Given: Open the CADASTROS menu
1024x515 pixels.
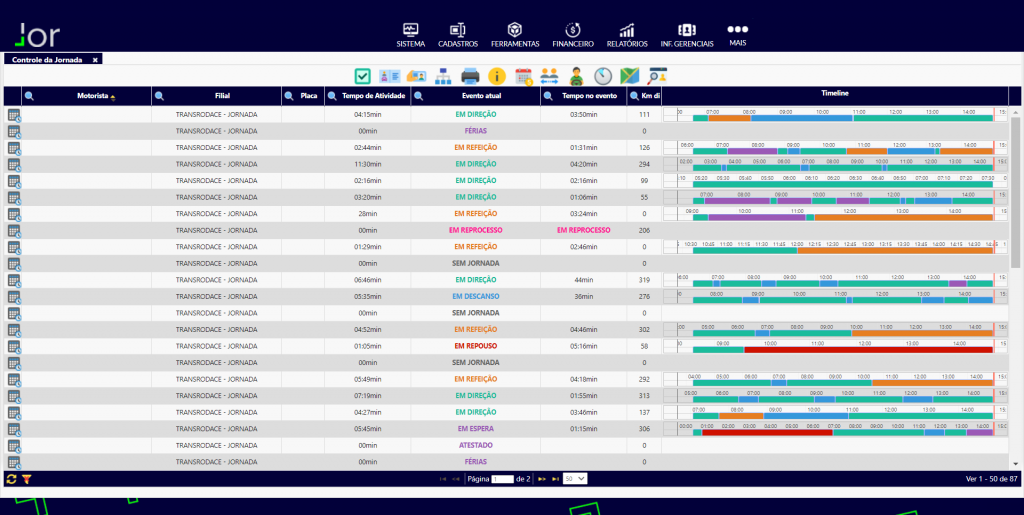Looking at the screenshot, I should [x=458, y=35].
